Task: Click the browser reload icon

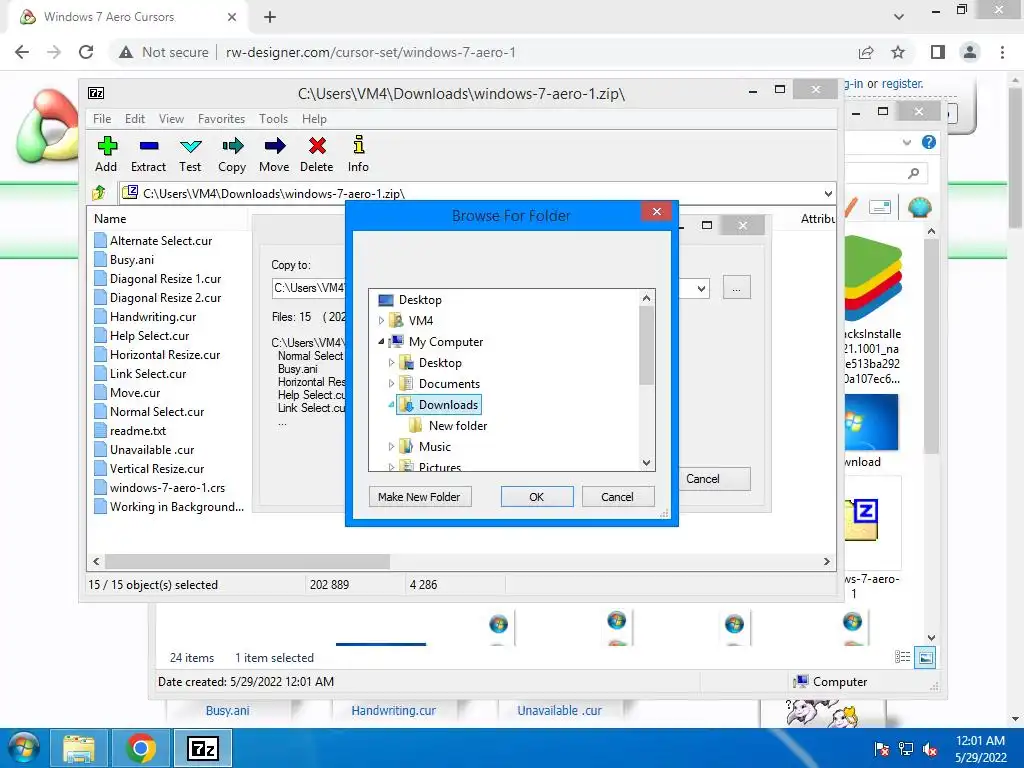Action: coord(86,52)
